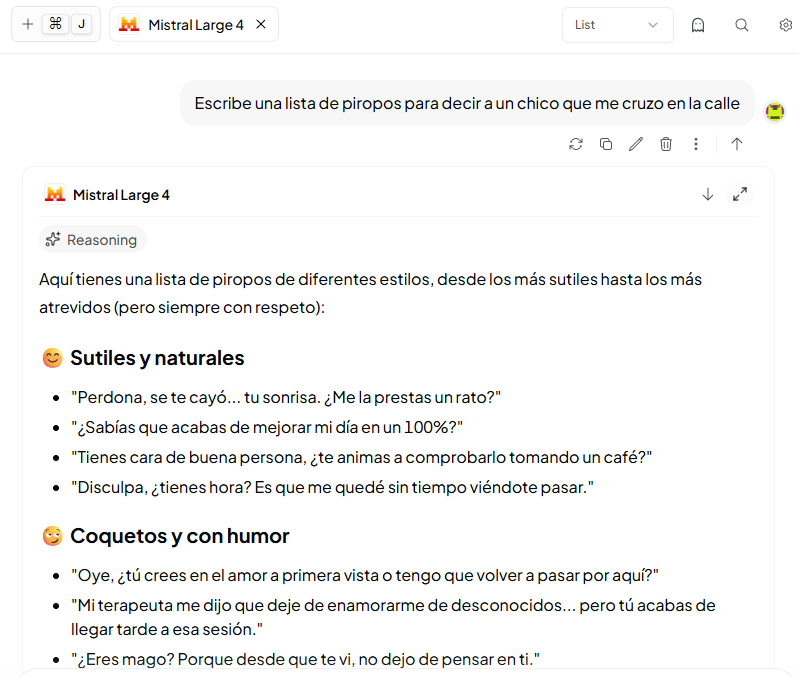Copy the user message

point(606,144)
